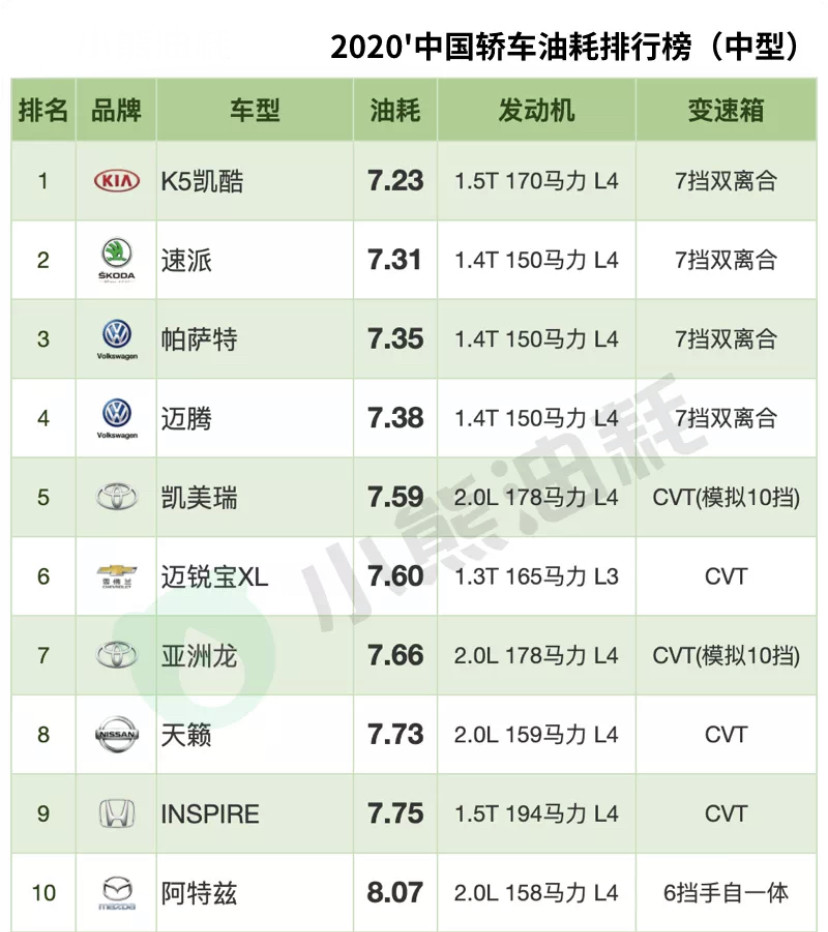
Task: Click CVT(模拟10挡) in the 凯美瑞 row
Action: [726, 498]
